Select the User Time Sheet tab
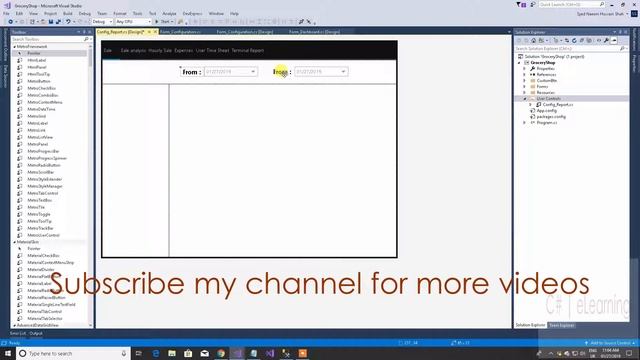This screenshot has width=640, height=360. tap(212, 51)
